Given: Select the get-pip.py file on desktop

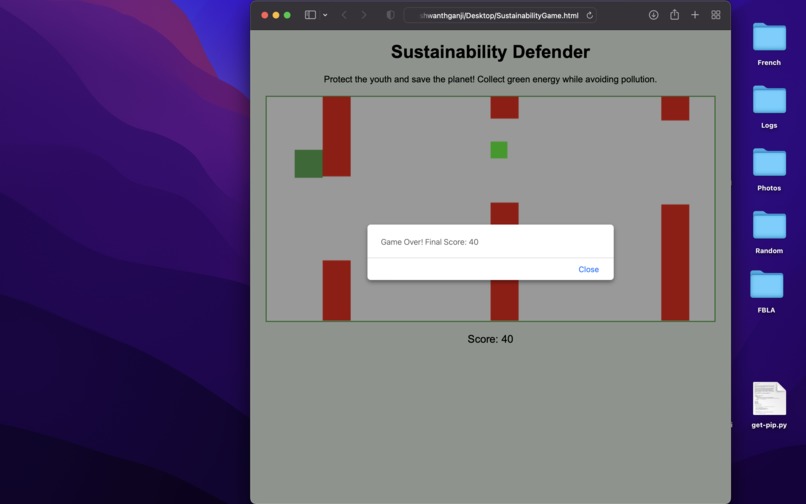Looking at the screenshot, I should (x=769, y=405).
